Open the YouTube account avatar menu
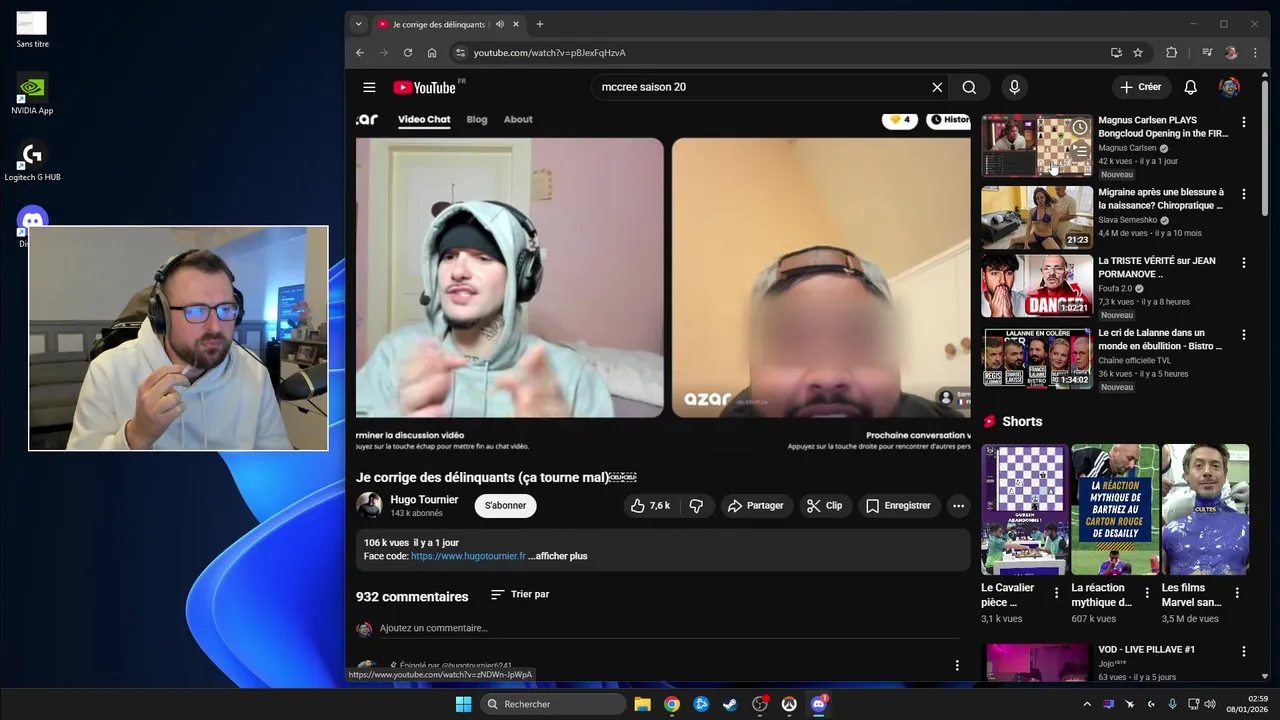This screenshot has width=1280, height=720. tap(1229, 87)
